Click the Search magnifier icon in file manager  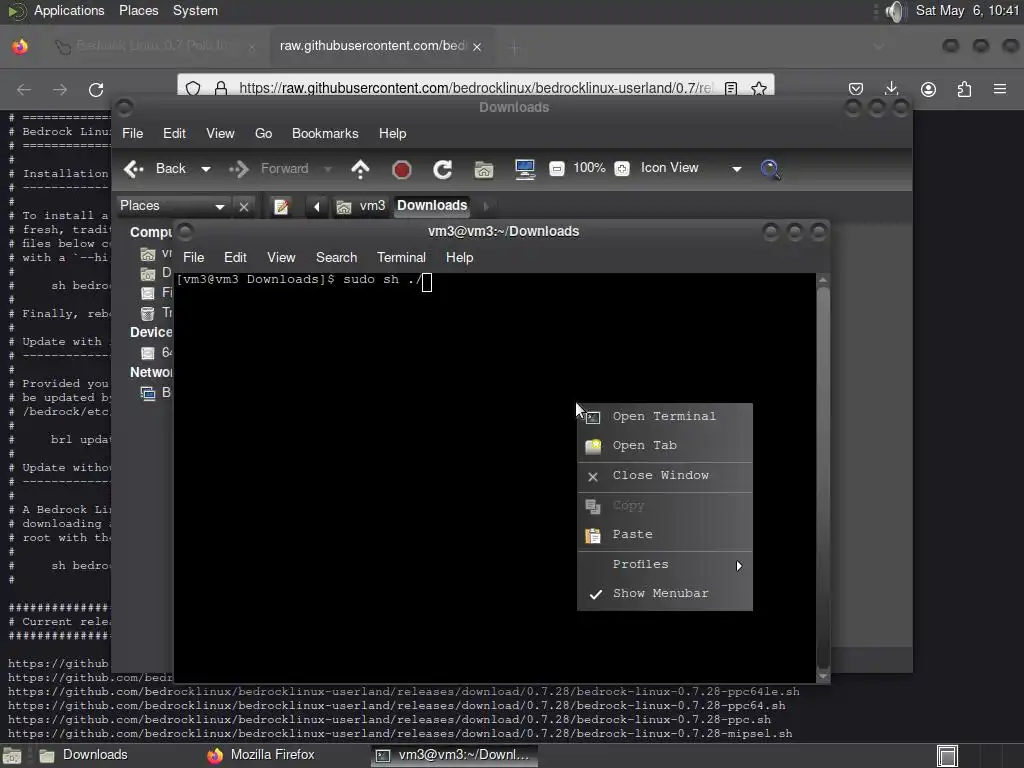(x=771, y=169)
